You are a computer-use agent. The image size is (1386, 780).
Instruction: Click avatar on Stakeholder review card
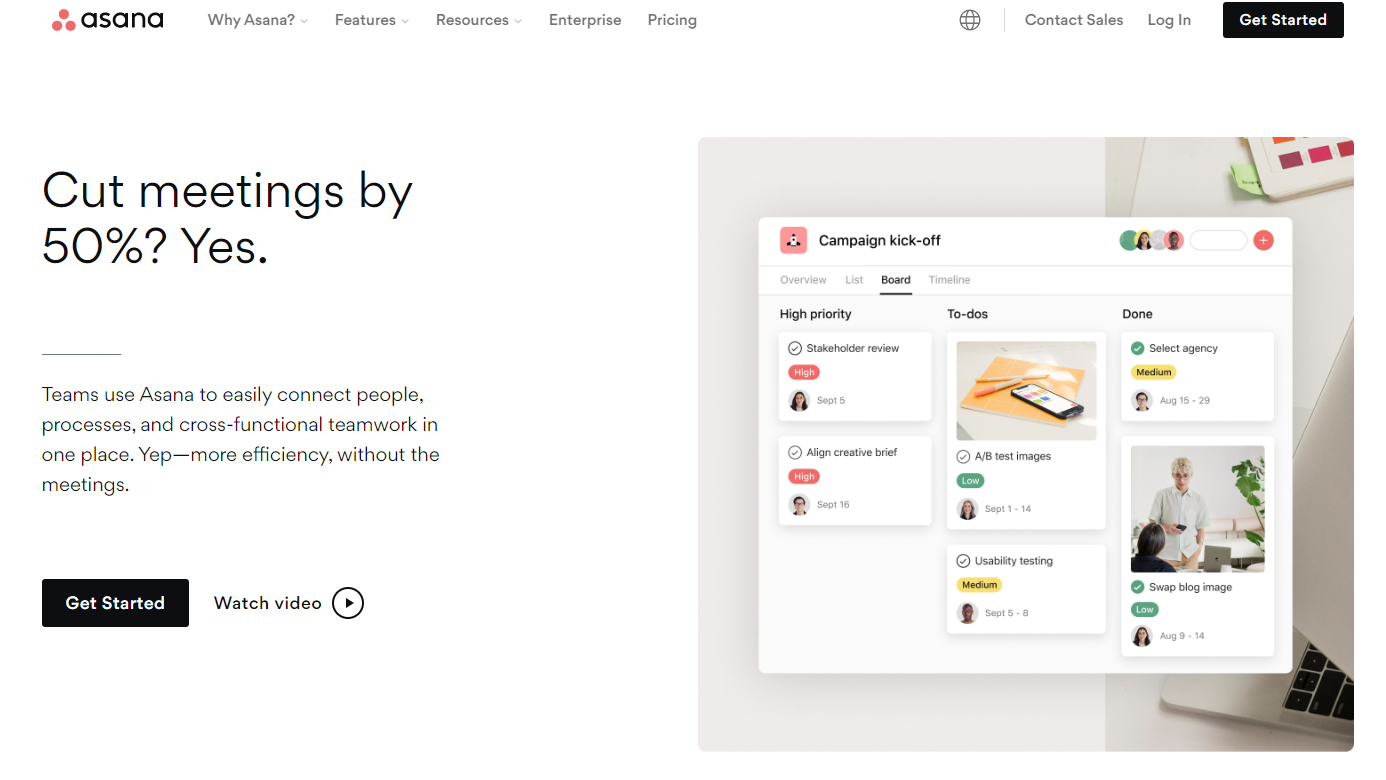coord(799,401)
